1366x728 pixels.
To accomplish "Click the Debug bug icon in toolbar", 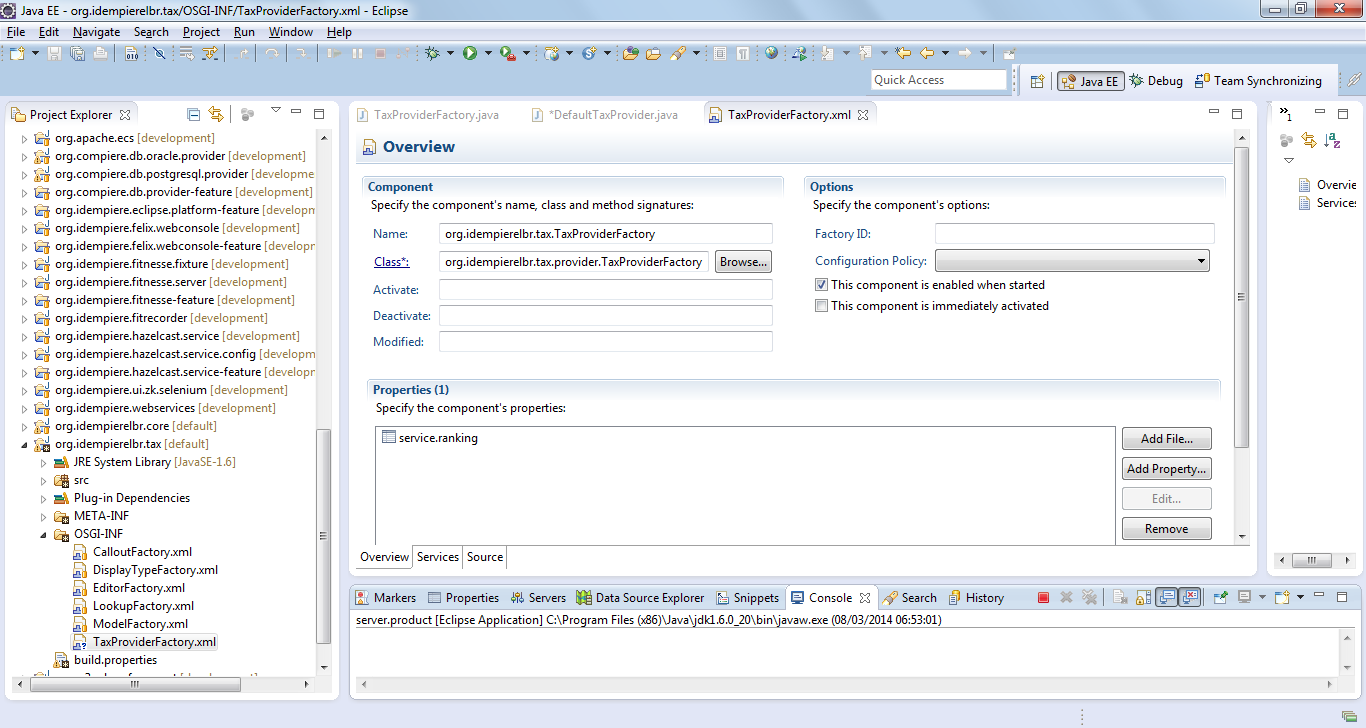I will (433, 53).
